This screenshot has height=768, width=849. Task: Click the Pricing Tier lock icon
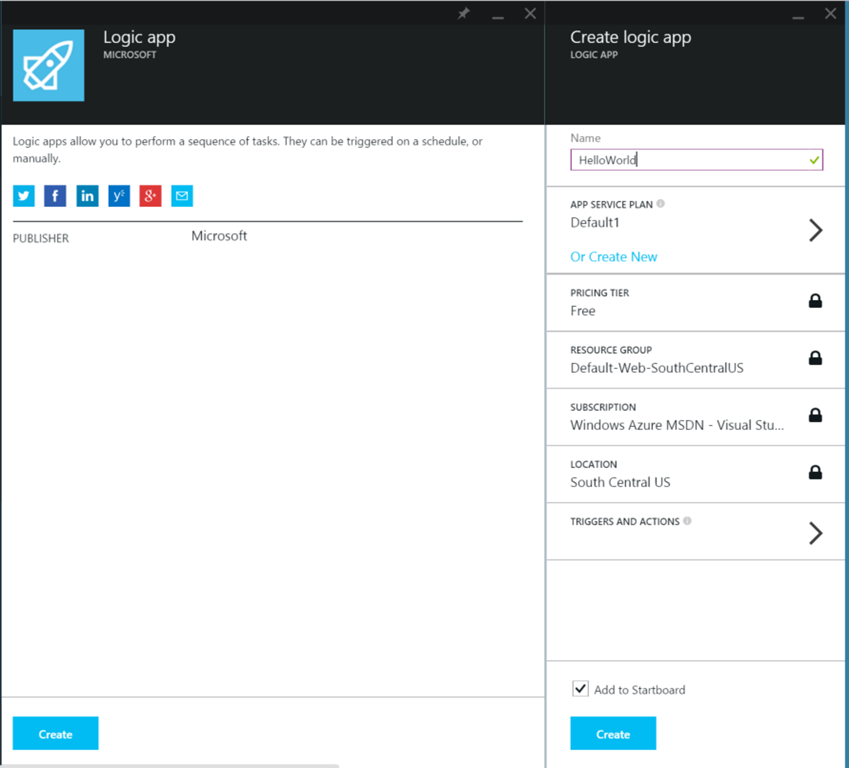click(x=815, y=301)
